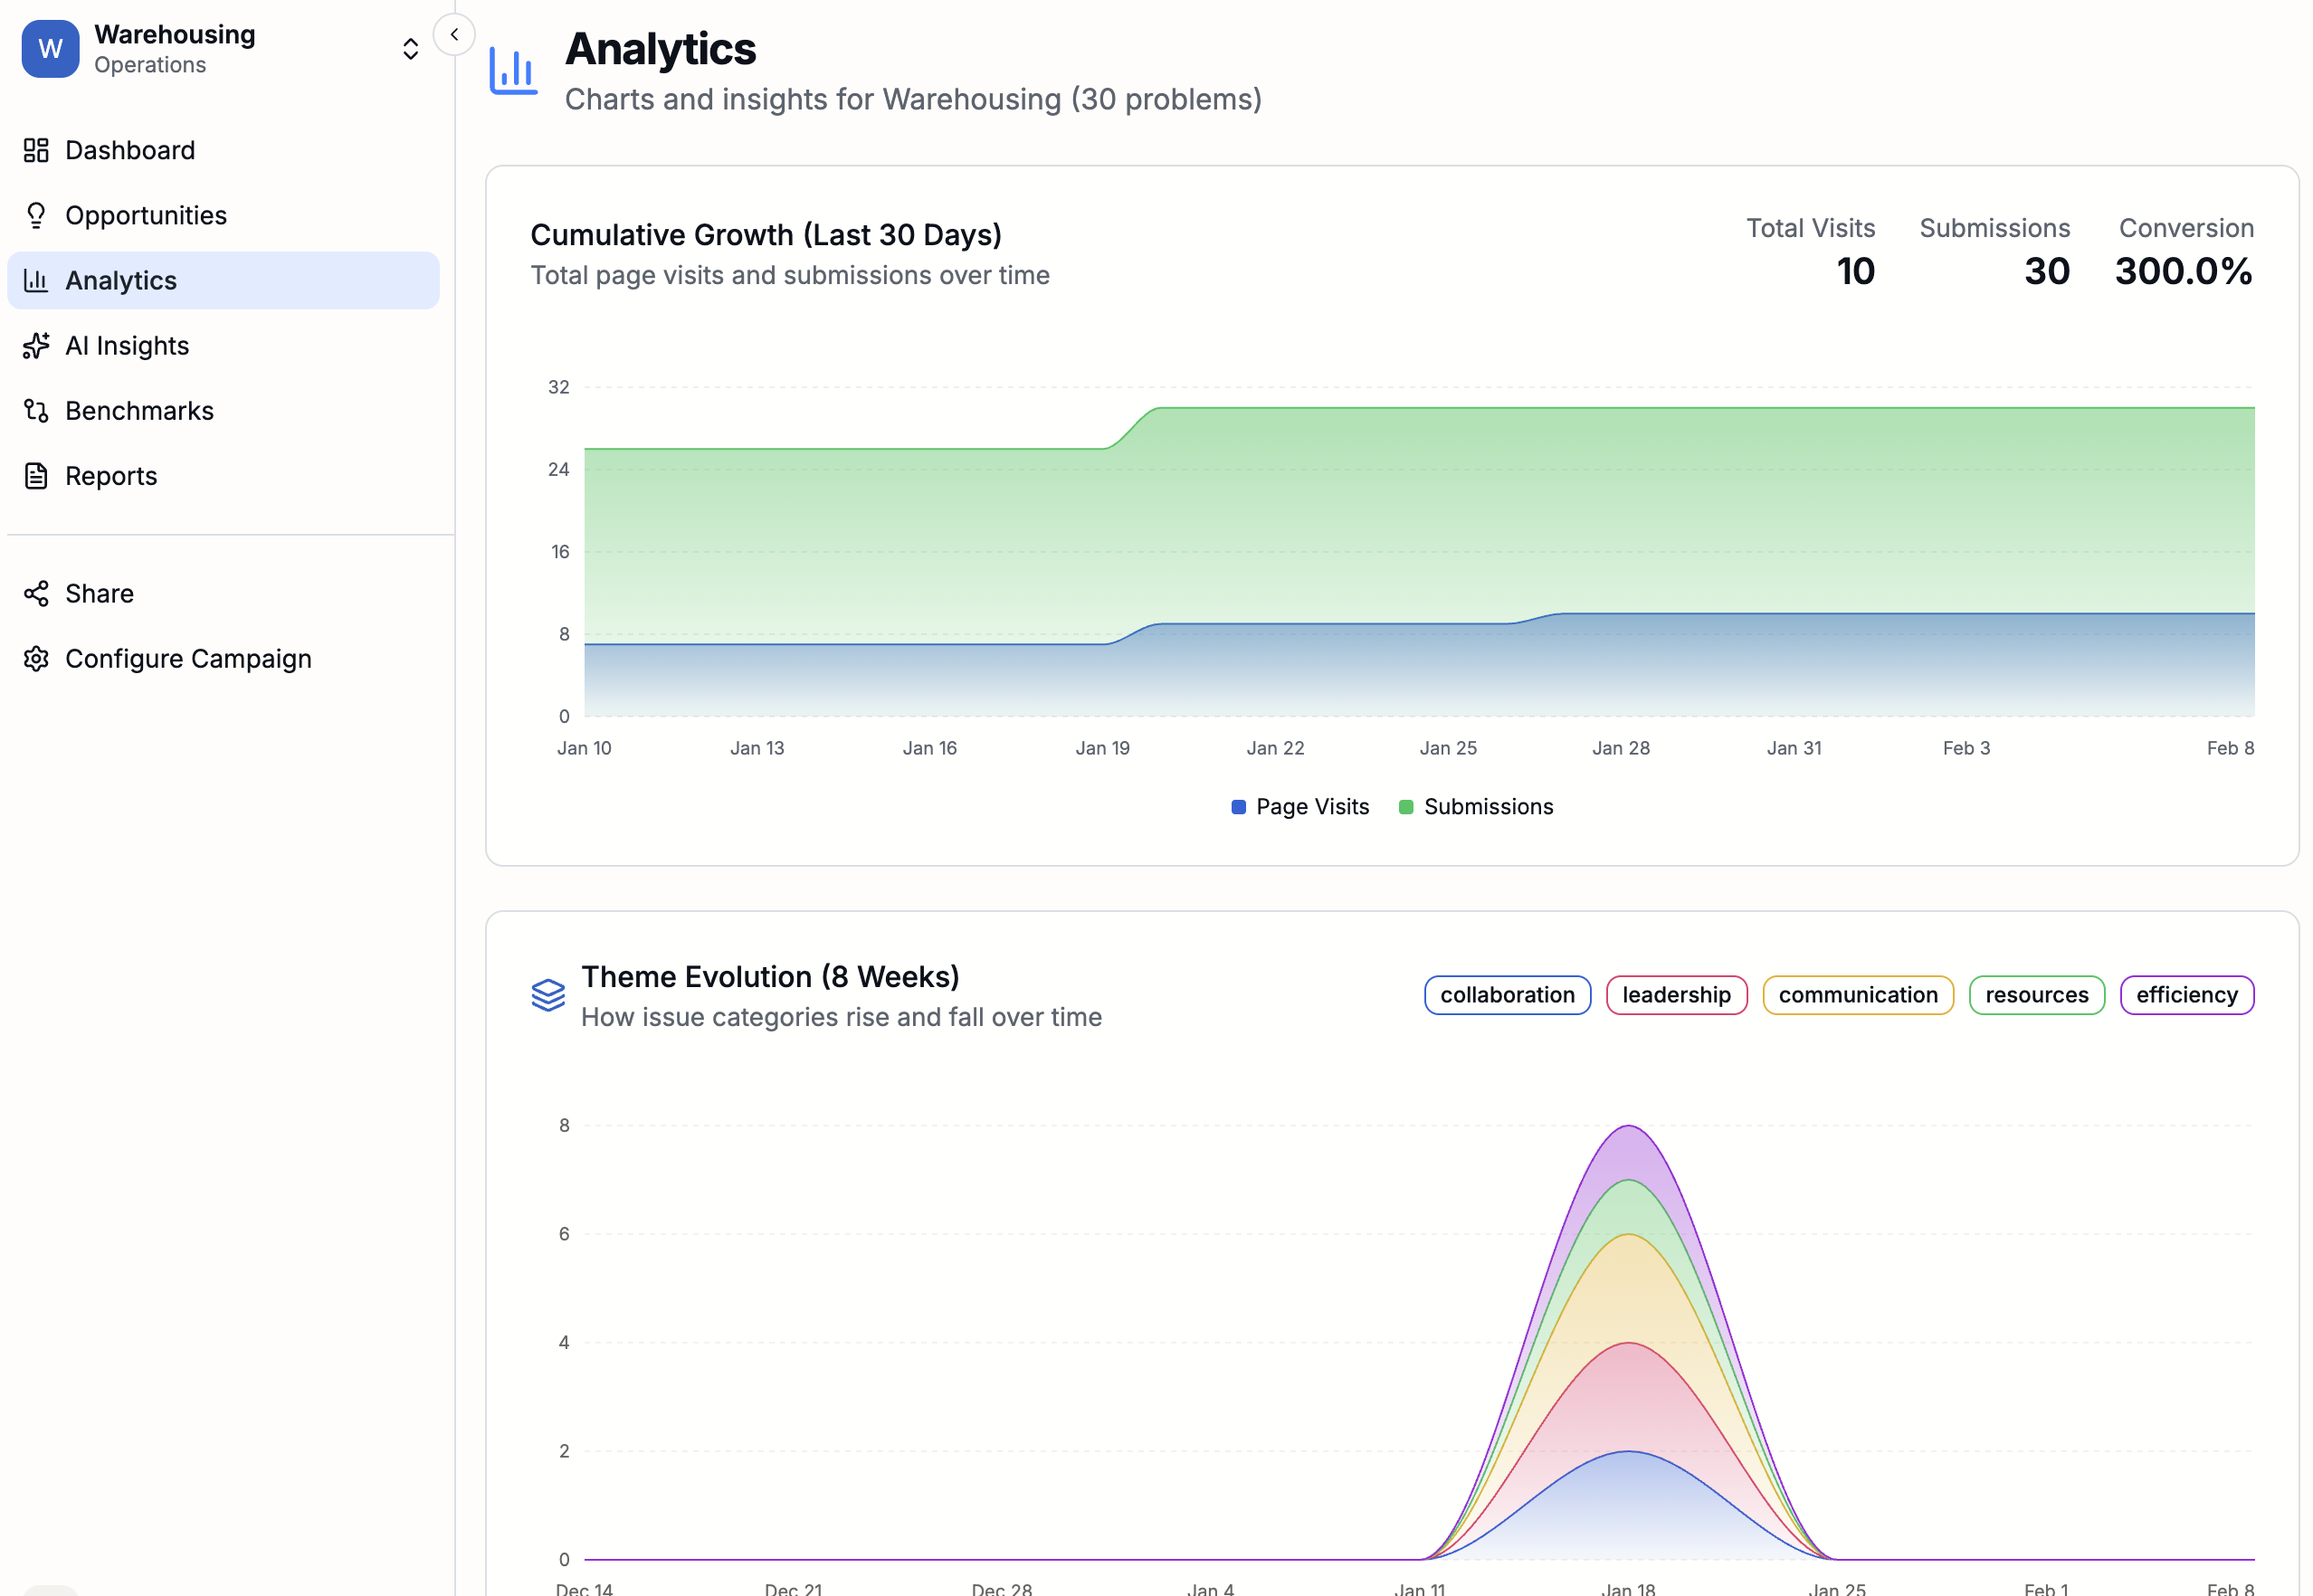
Task: Toggle the communication theme filter
Action: (1857, 995)
